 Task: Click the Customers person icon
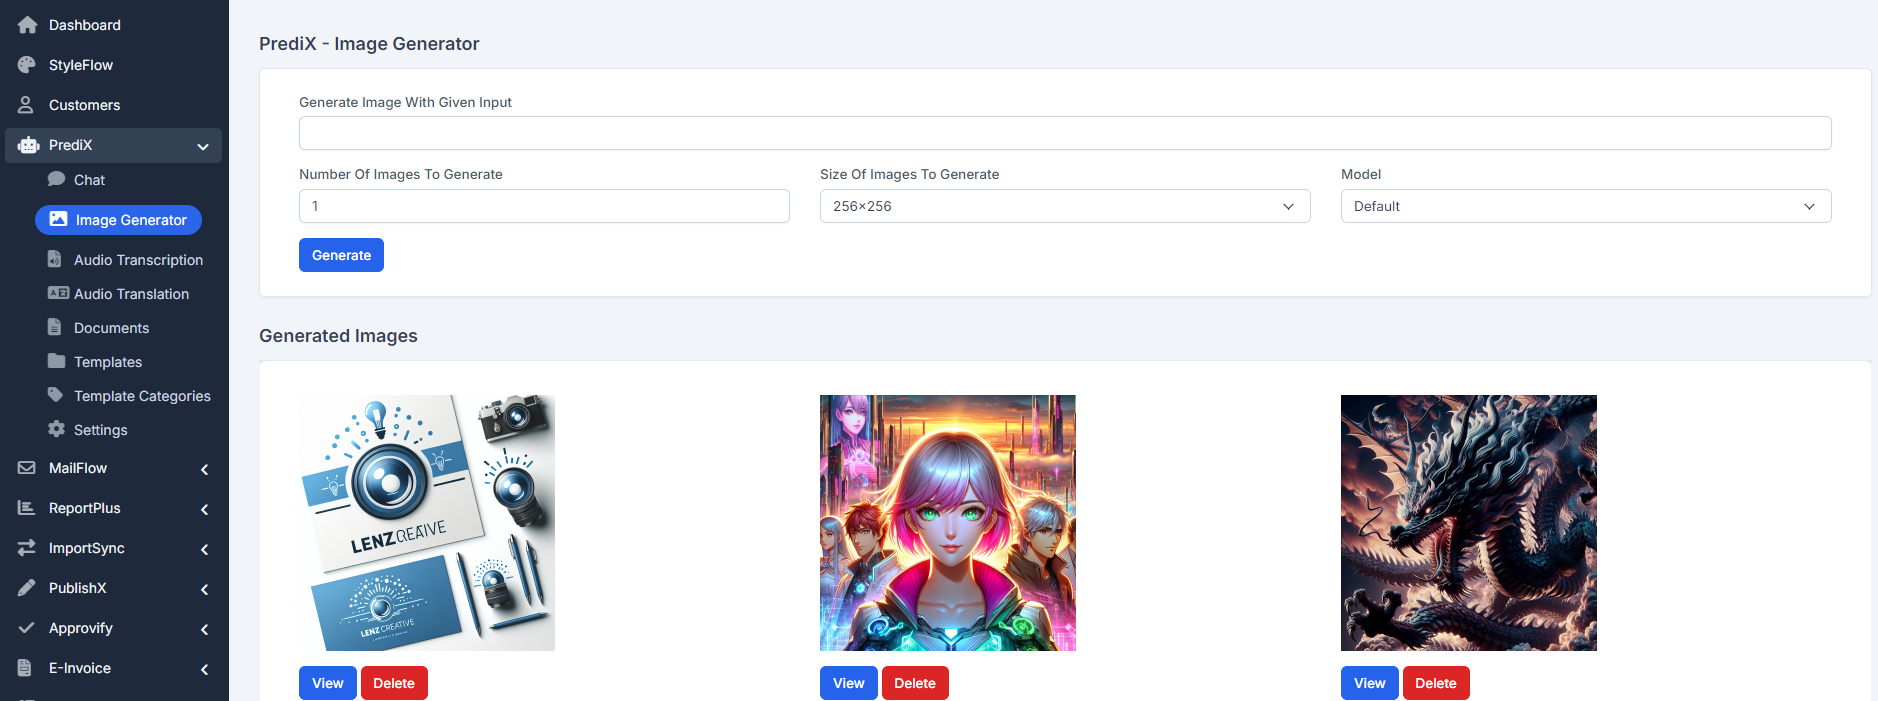pyautogui.click(x=27, y=105)
